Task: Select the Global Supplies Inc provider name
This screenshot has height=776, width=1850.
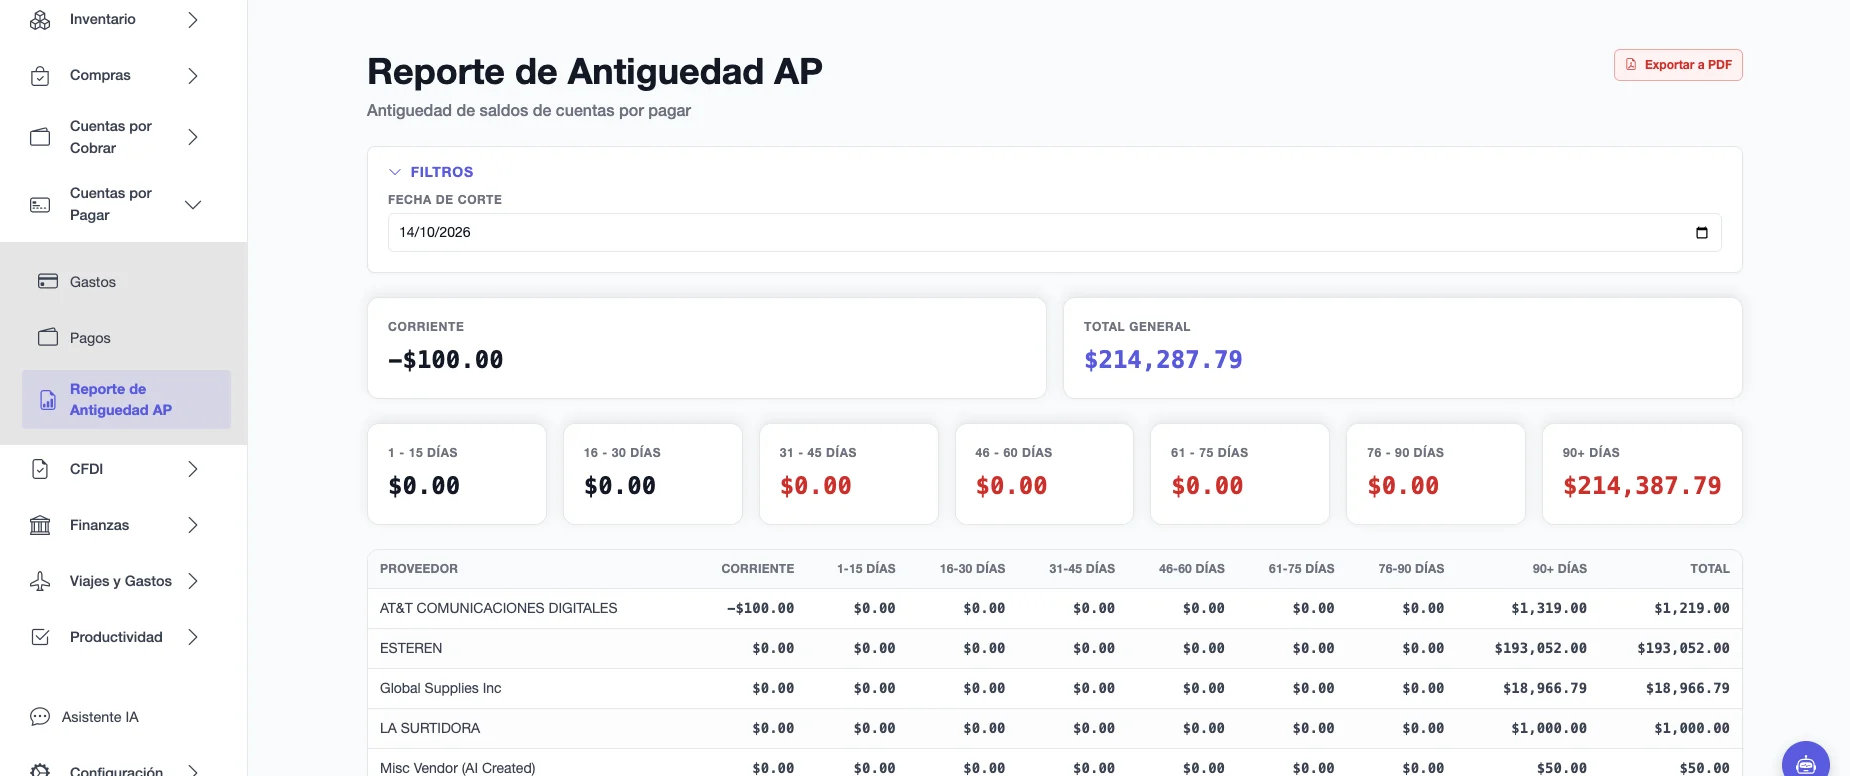Action: [441, 688]
